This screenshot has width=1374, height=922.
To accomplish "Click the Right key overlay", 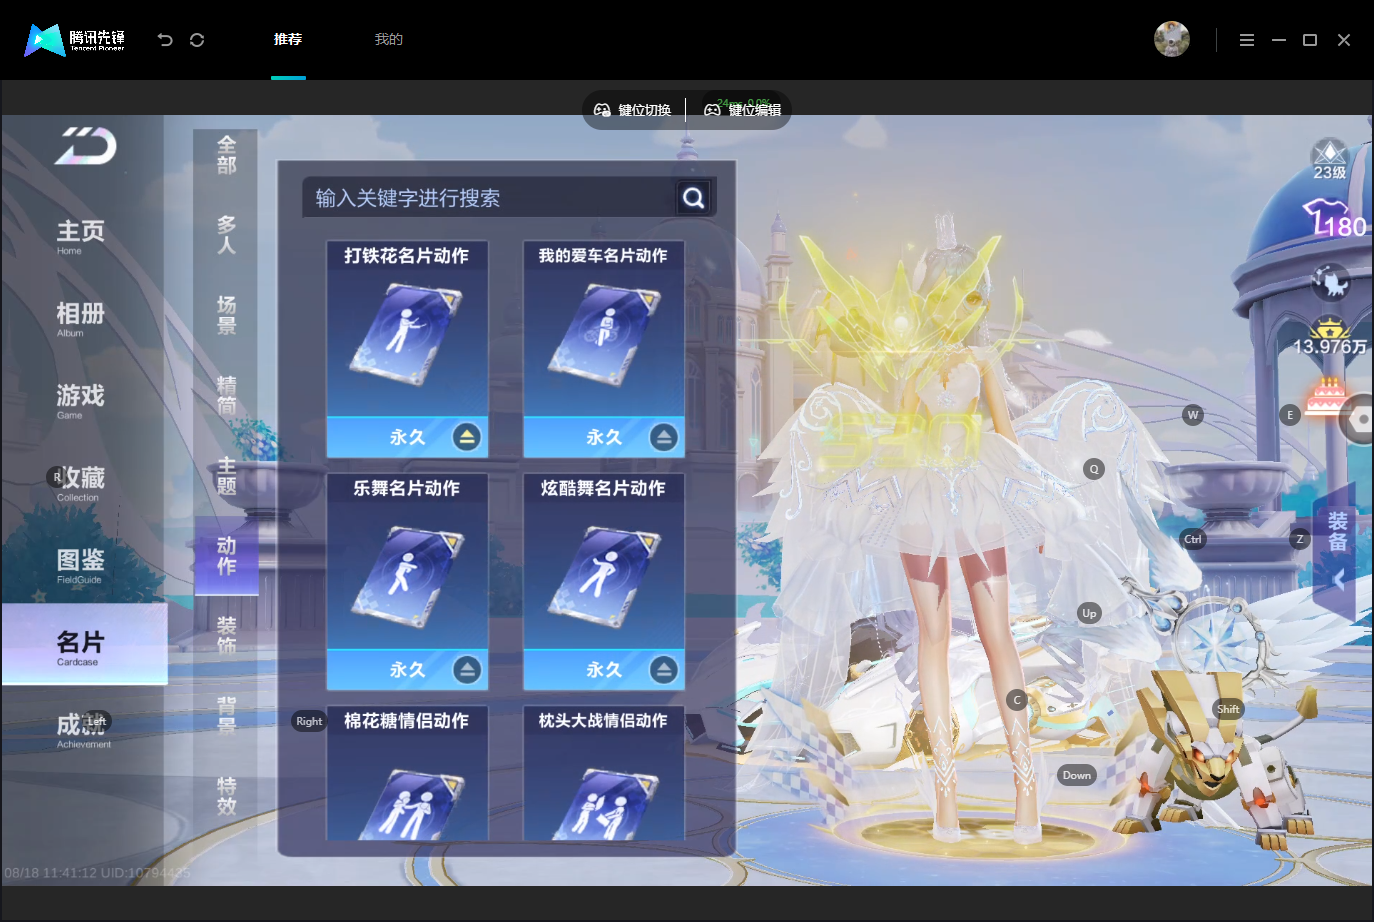I will 309,721.
